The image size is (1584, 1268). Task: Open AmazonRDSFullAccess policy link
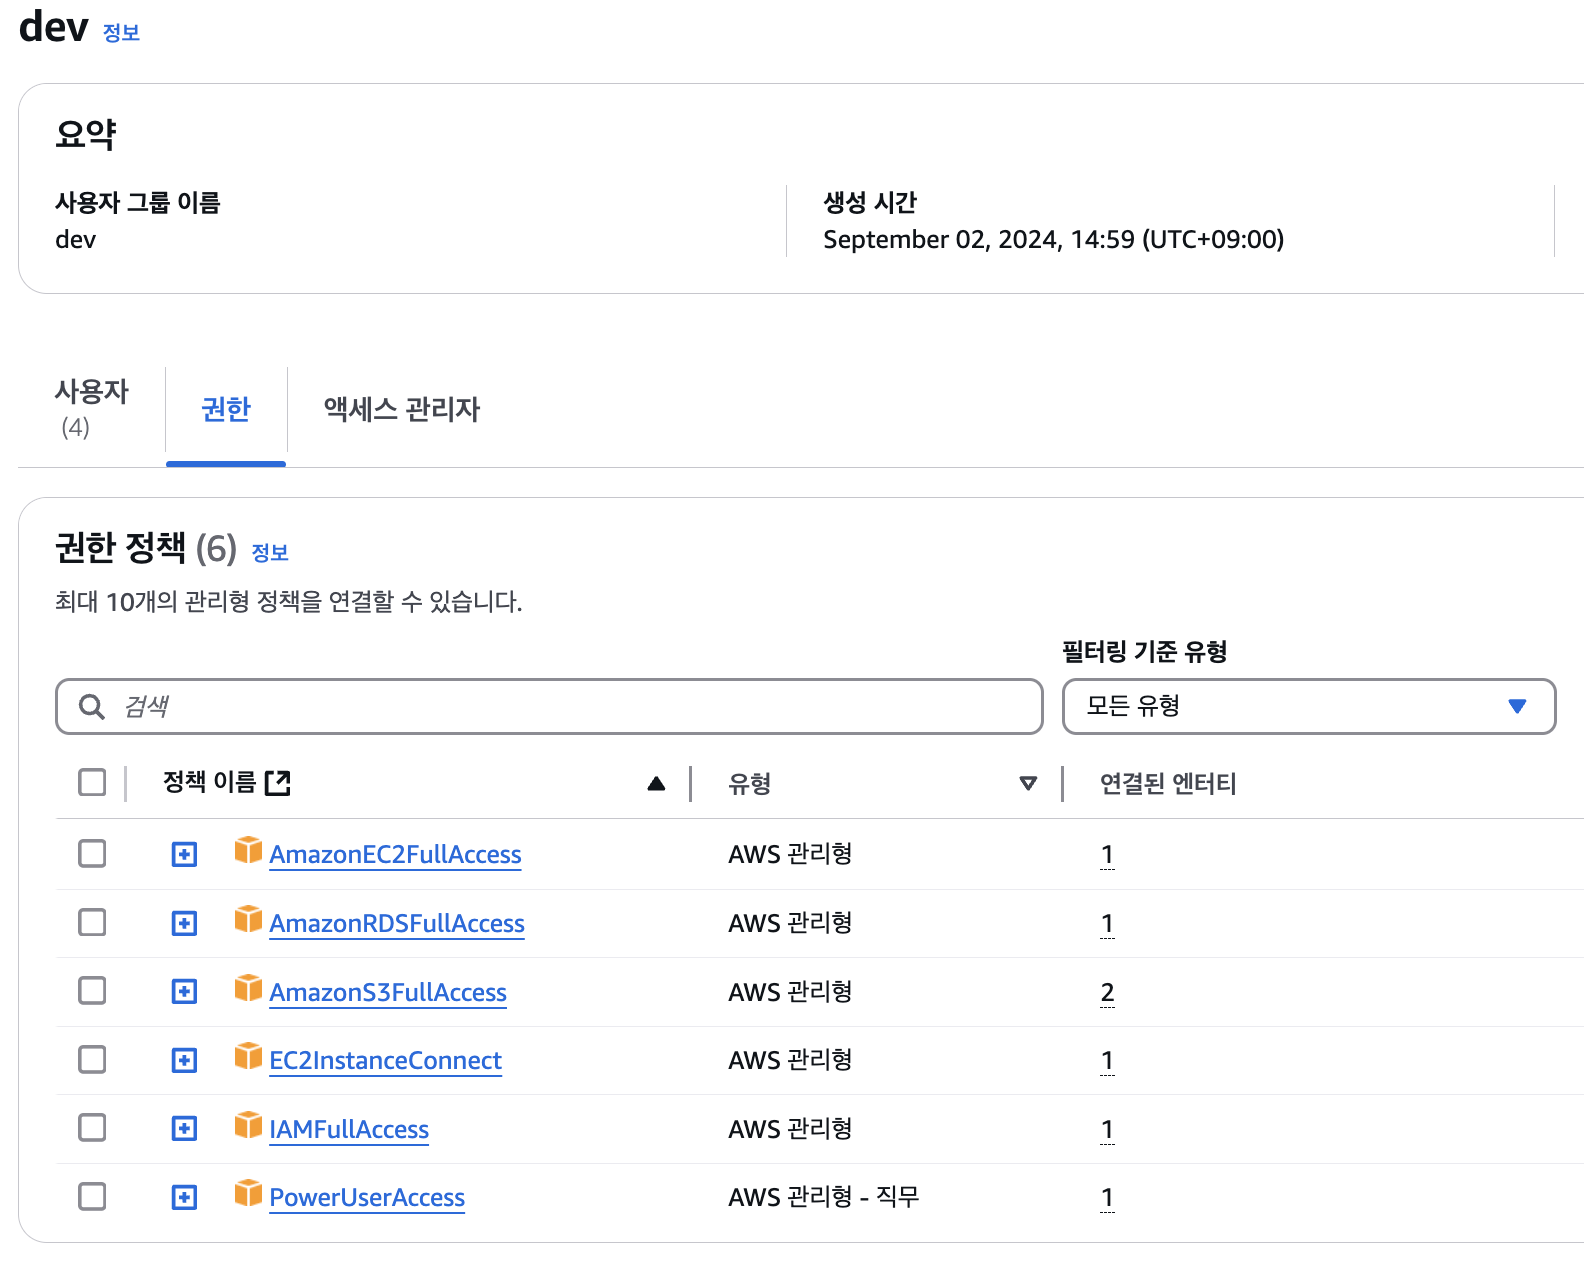pyautogui.click(x=397, y=924)
